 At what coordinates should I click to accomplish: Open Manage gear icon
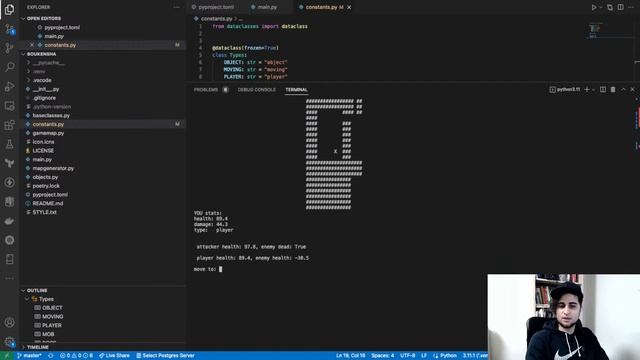(9, 342)
